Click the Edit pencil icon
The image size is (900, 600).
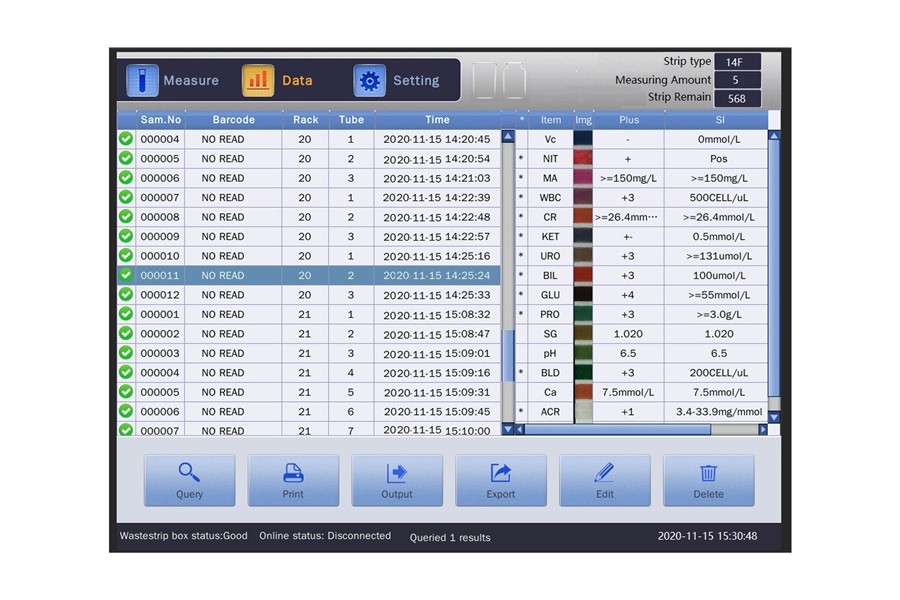pos(604,472)
